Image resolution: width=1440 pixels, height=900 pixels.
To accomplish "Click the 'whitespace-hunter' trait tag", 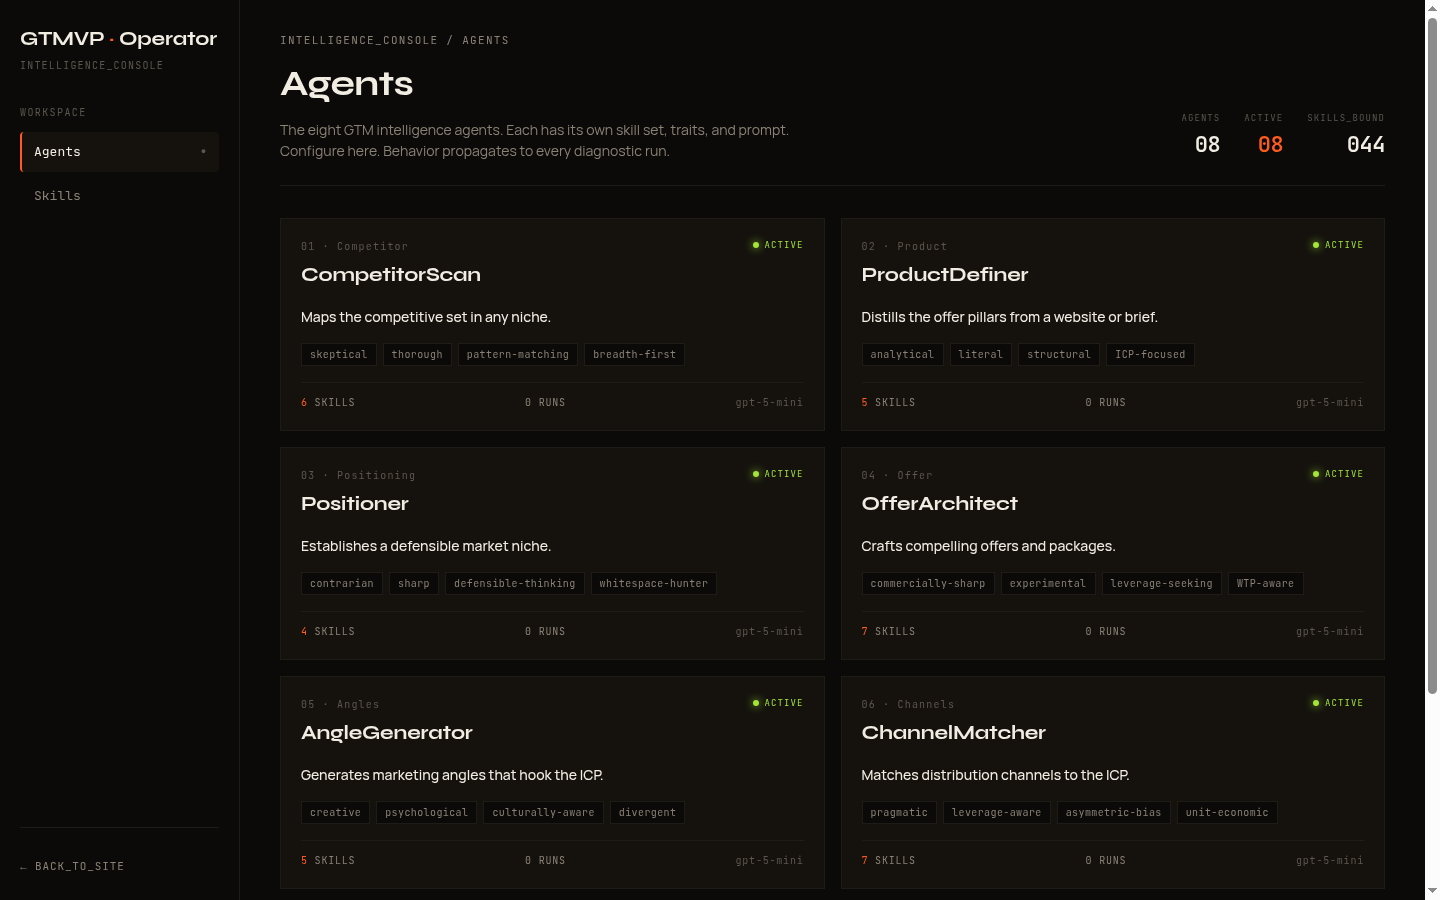I will [653, 584].
